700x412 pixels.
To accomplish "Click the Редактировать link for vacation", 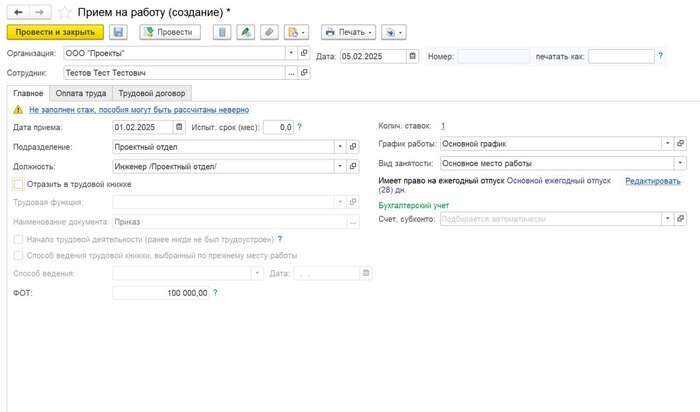I will click(x=652, y=181).
